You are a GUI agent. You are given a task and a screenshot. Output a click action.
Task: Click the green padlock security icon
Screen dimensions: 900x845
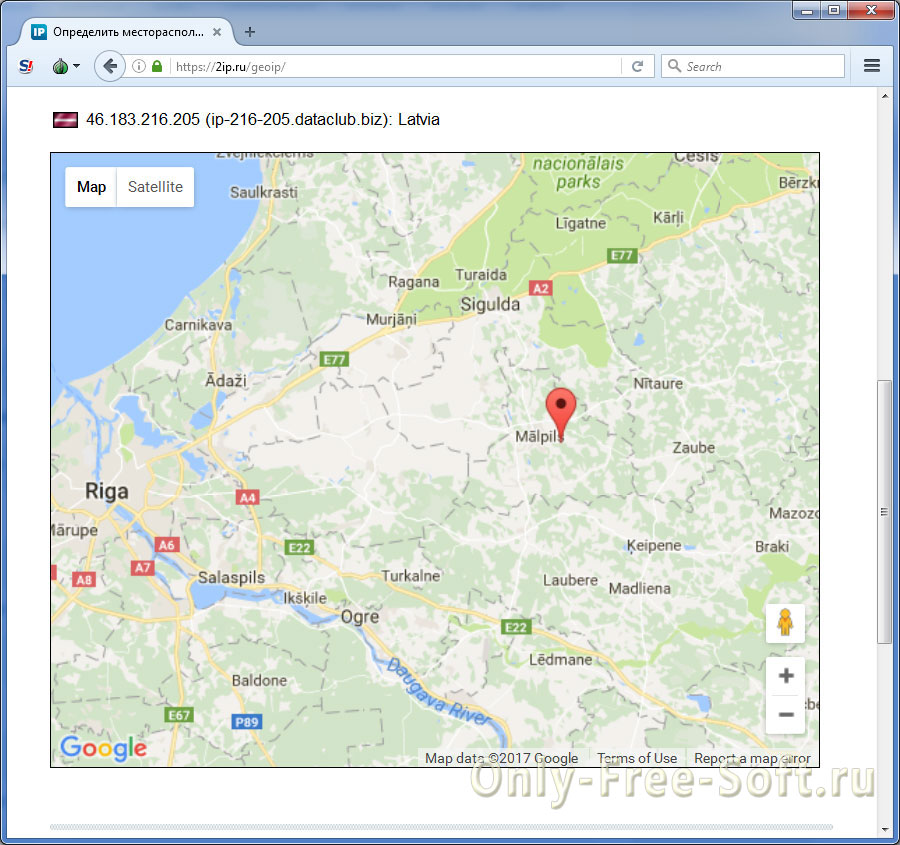click(157, 66)
